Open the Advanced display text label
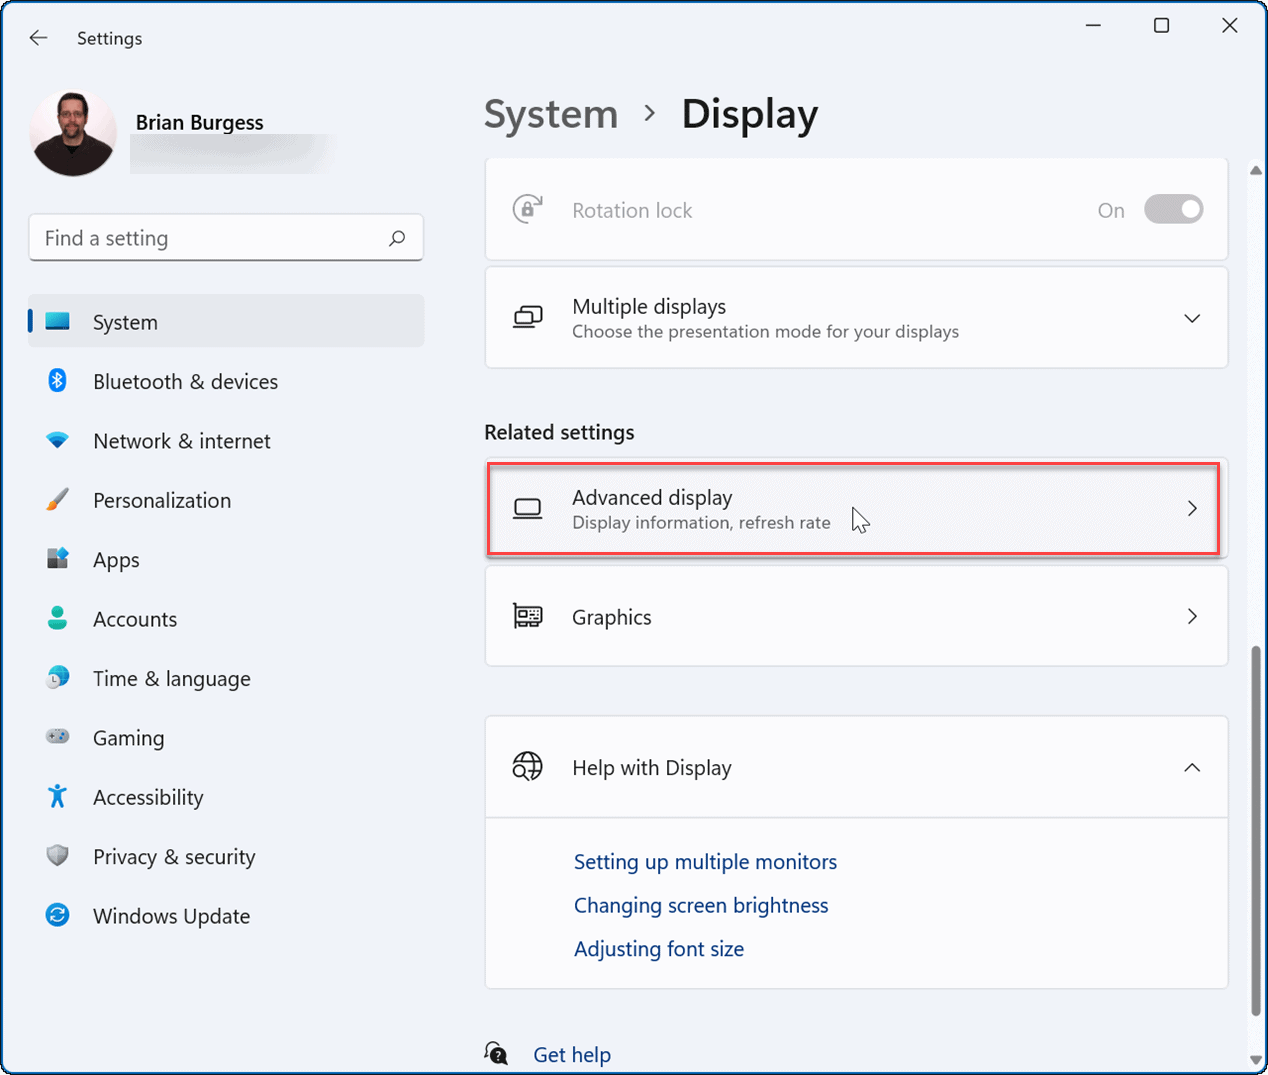 point(652,497)
